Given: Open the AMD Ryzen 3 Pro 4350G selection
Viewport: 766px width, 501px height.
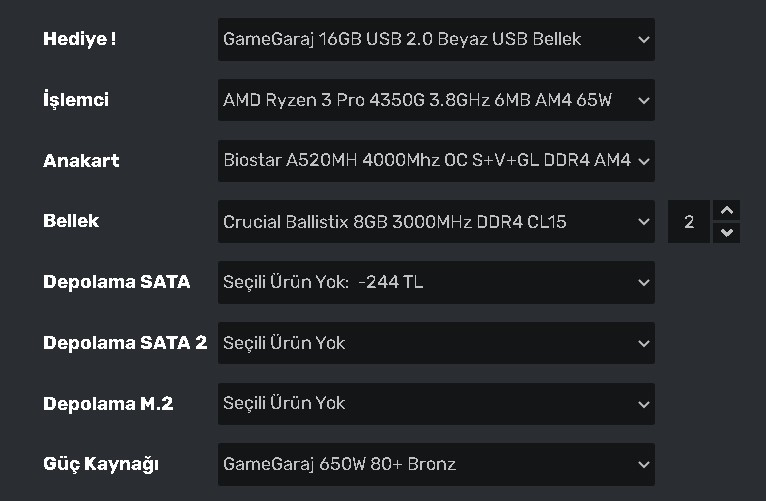Looking at the screenshot, I should [x=418, y=100].
